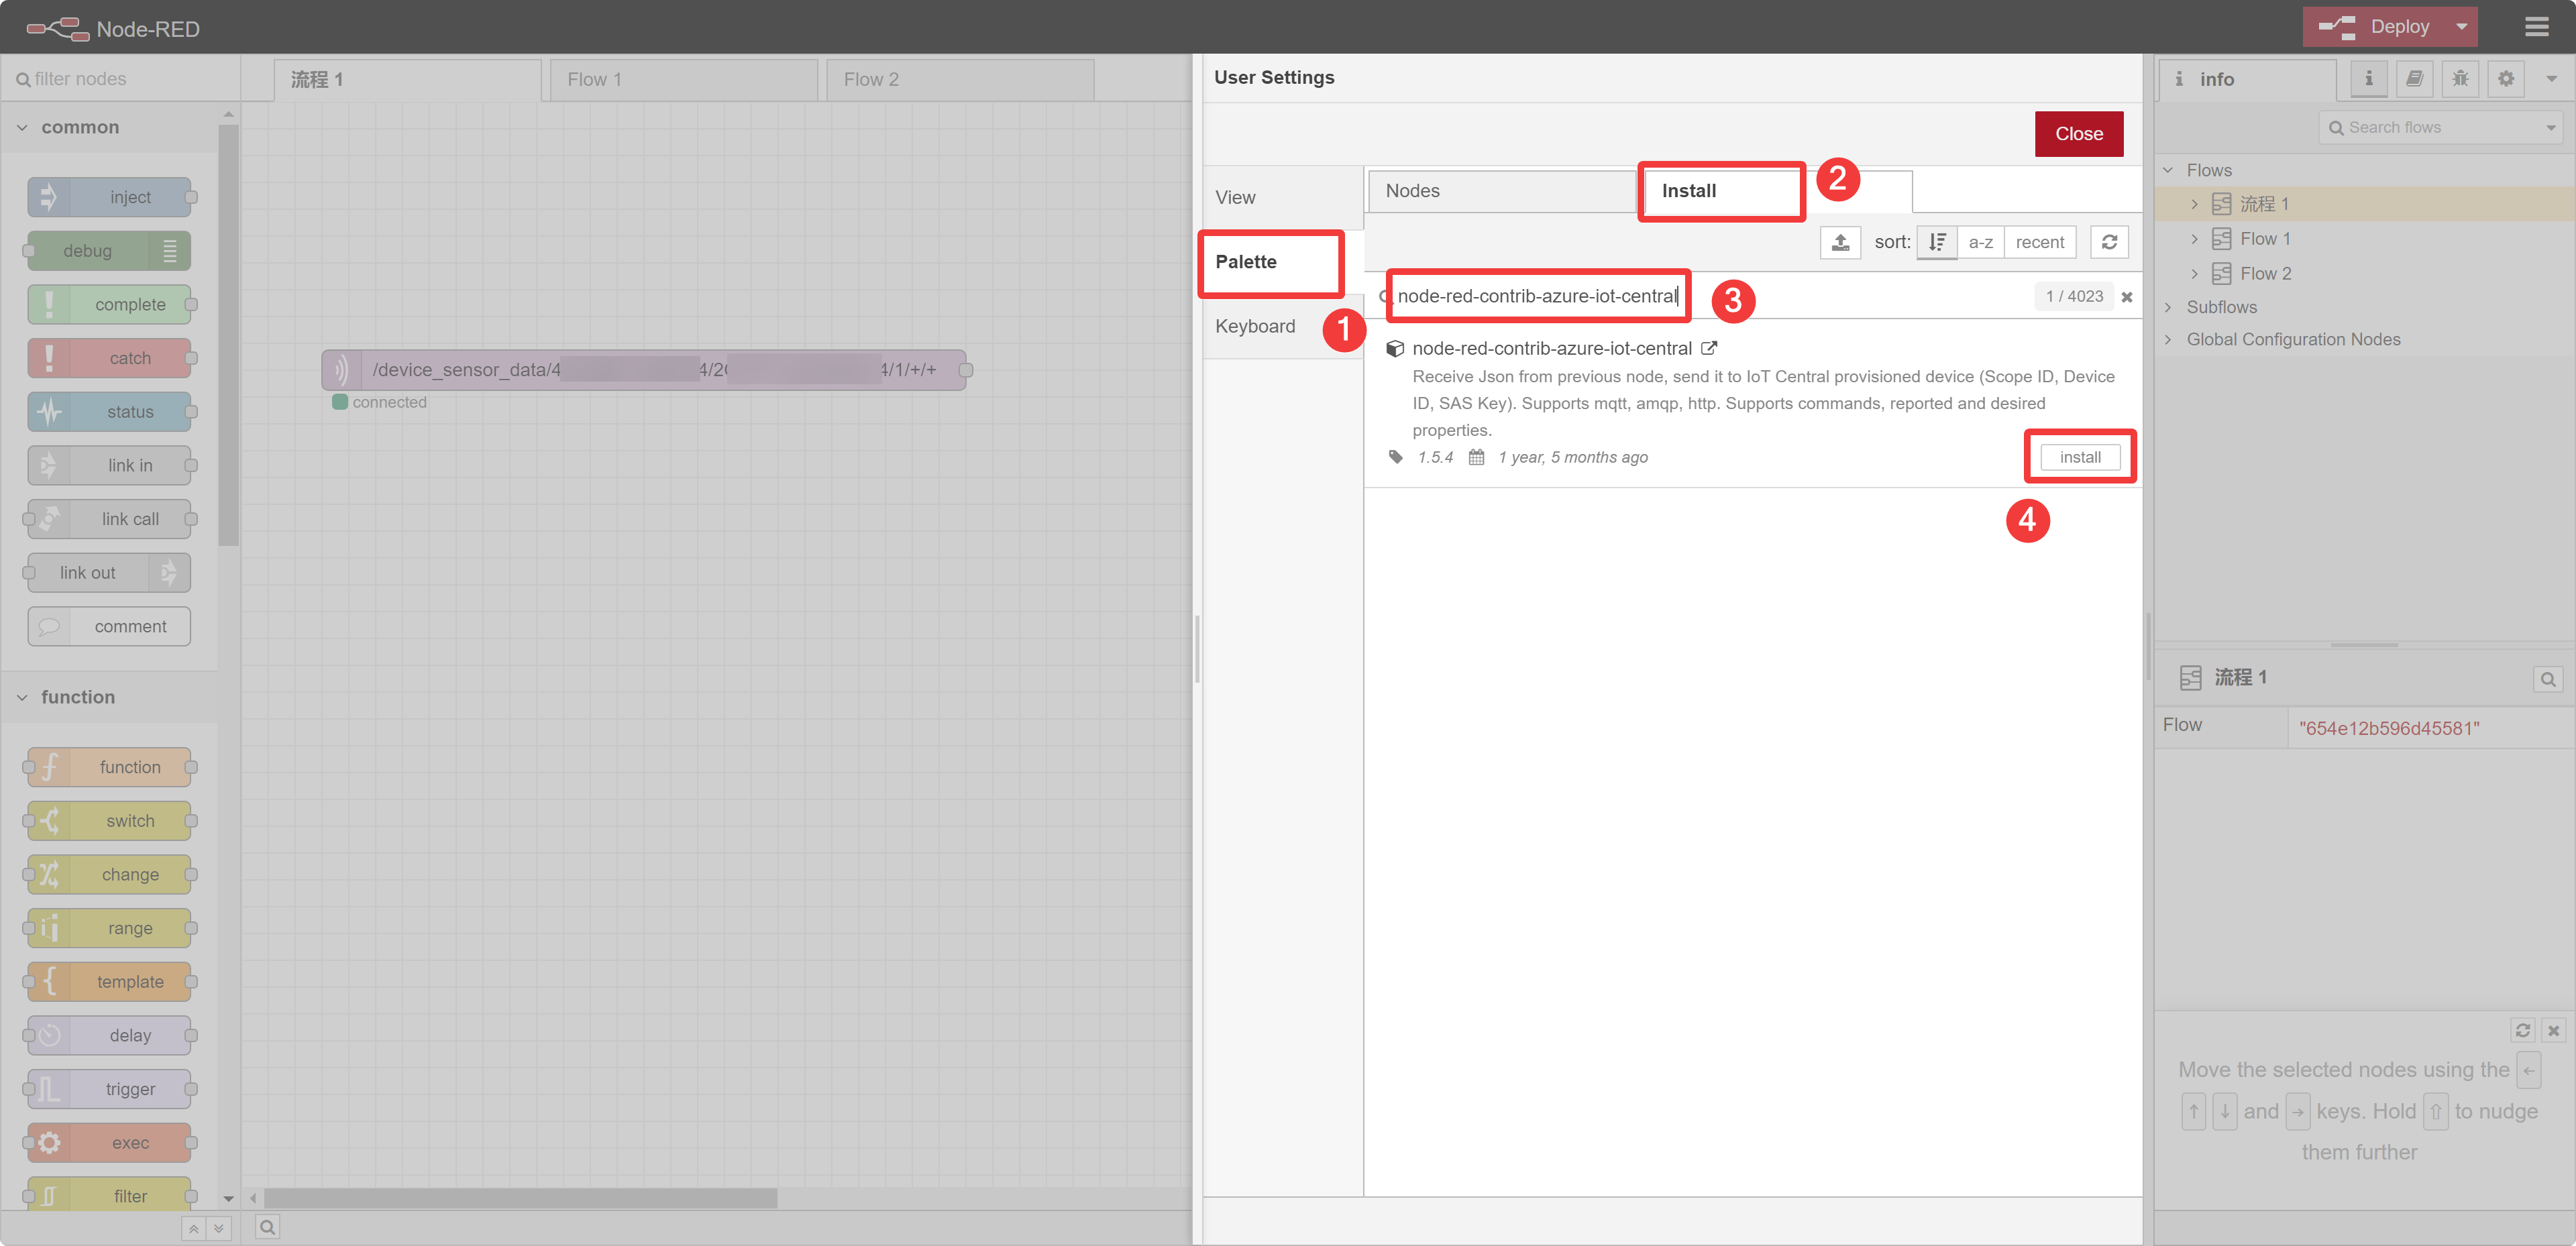The height and width of the screenshot is (1246, 2576).
Task: Select the comment node in palette
Action: [110, 626]
